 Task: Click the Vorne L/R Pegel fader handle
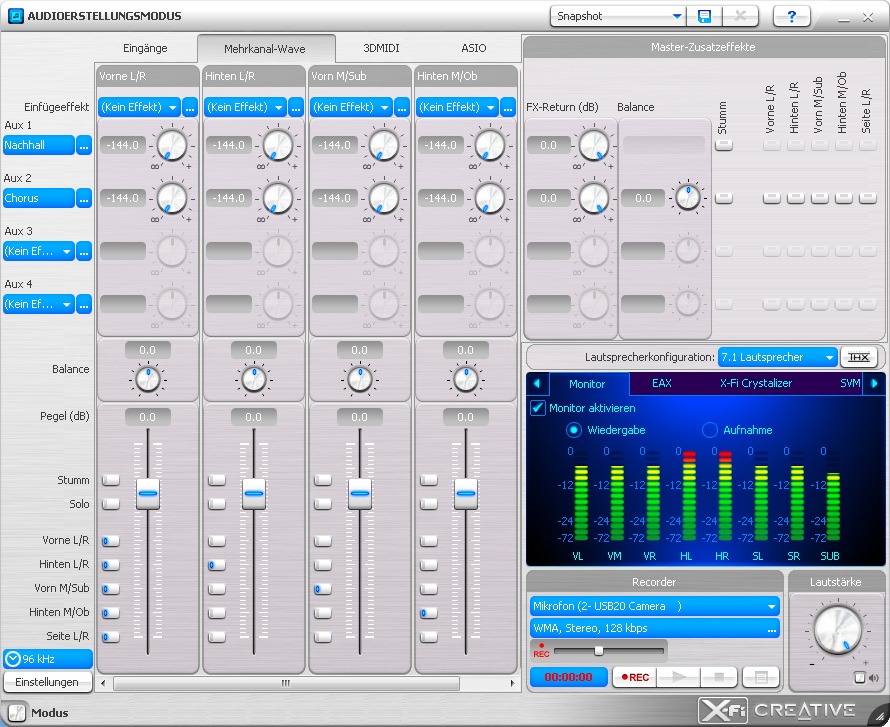click(x=148, y=493)
